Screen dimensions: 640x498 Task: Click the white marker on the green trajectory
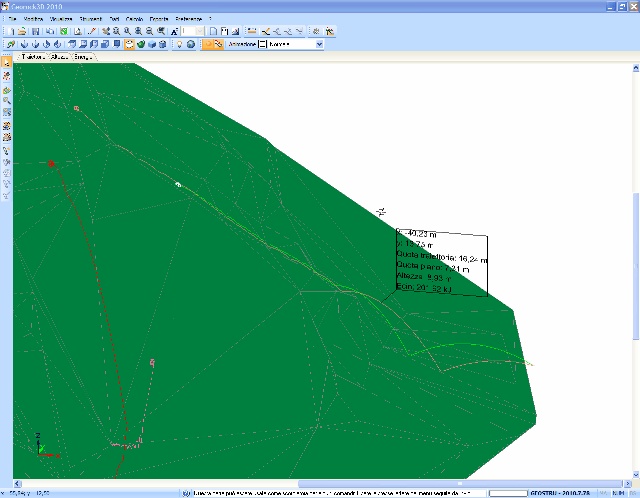coord(178,185)
